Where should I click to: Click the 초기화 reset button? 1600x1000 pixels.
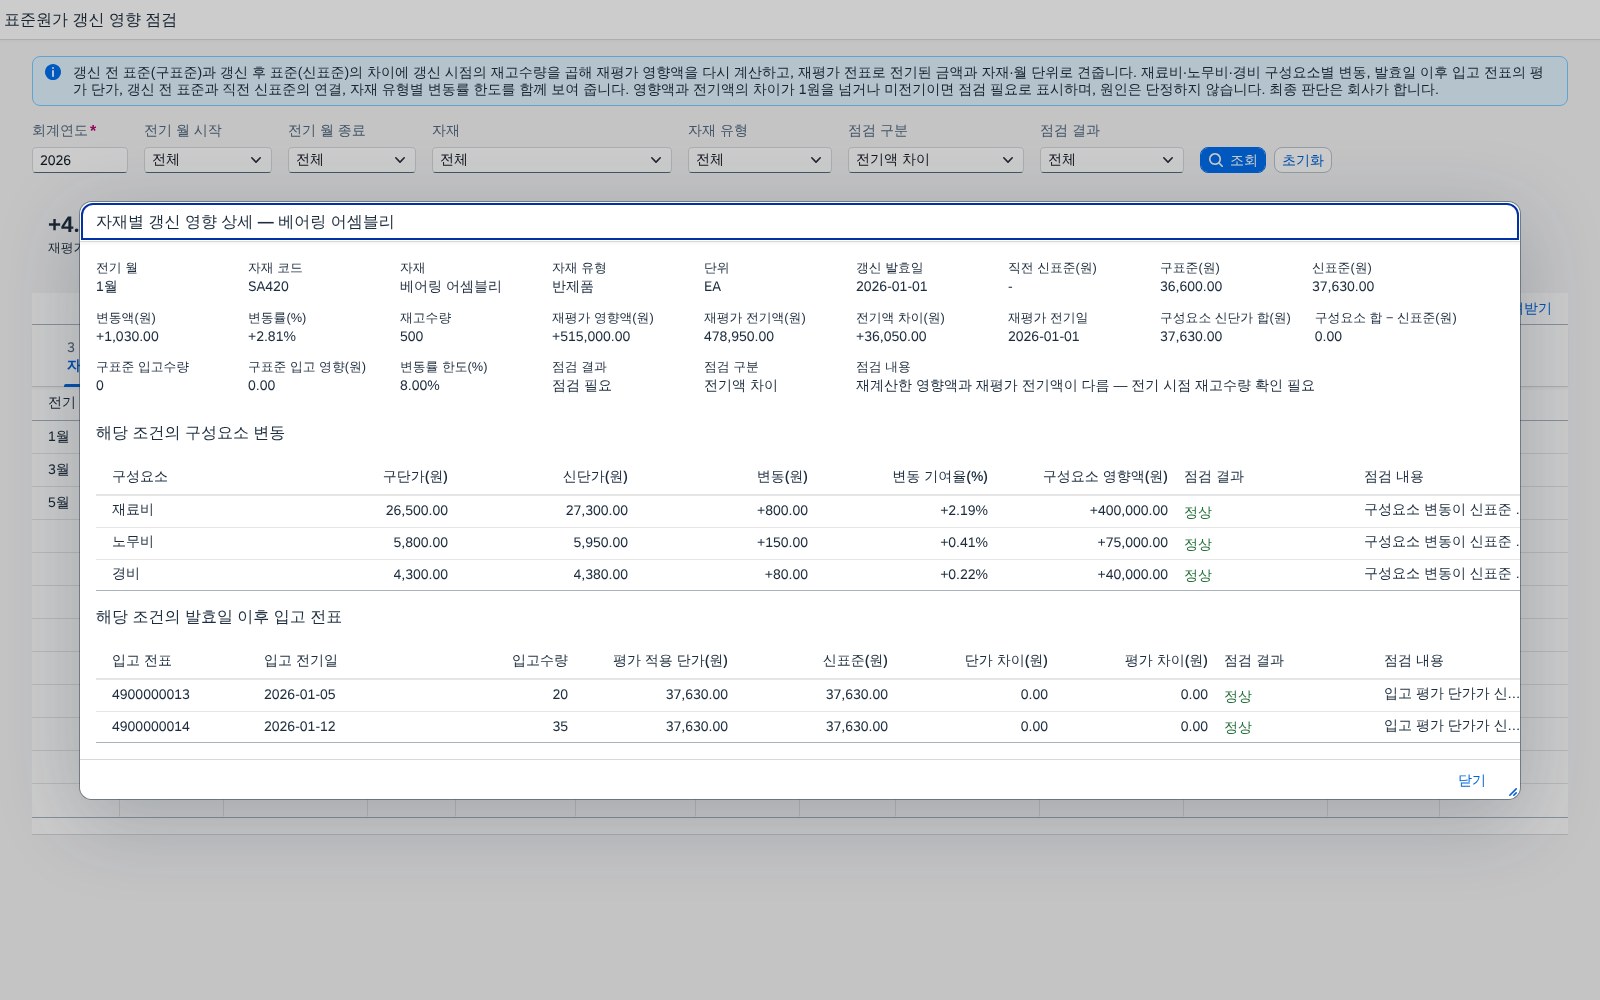pyautogui.click(x=1302, y=160)
